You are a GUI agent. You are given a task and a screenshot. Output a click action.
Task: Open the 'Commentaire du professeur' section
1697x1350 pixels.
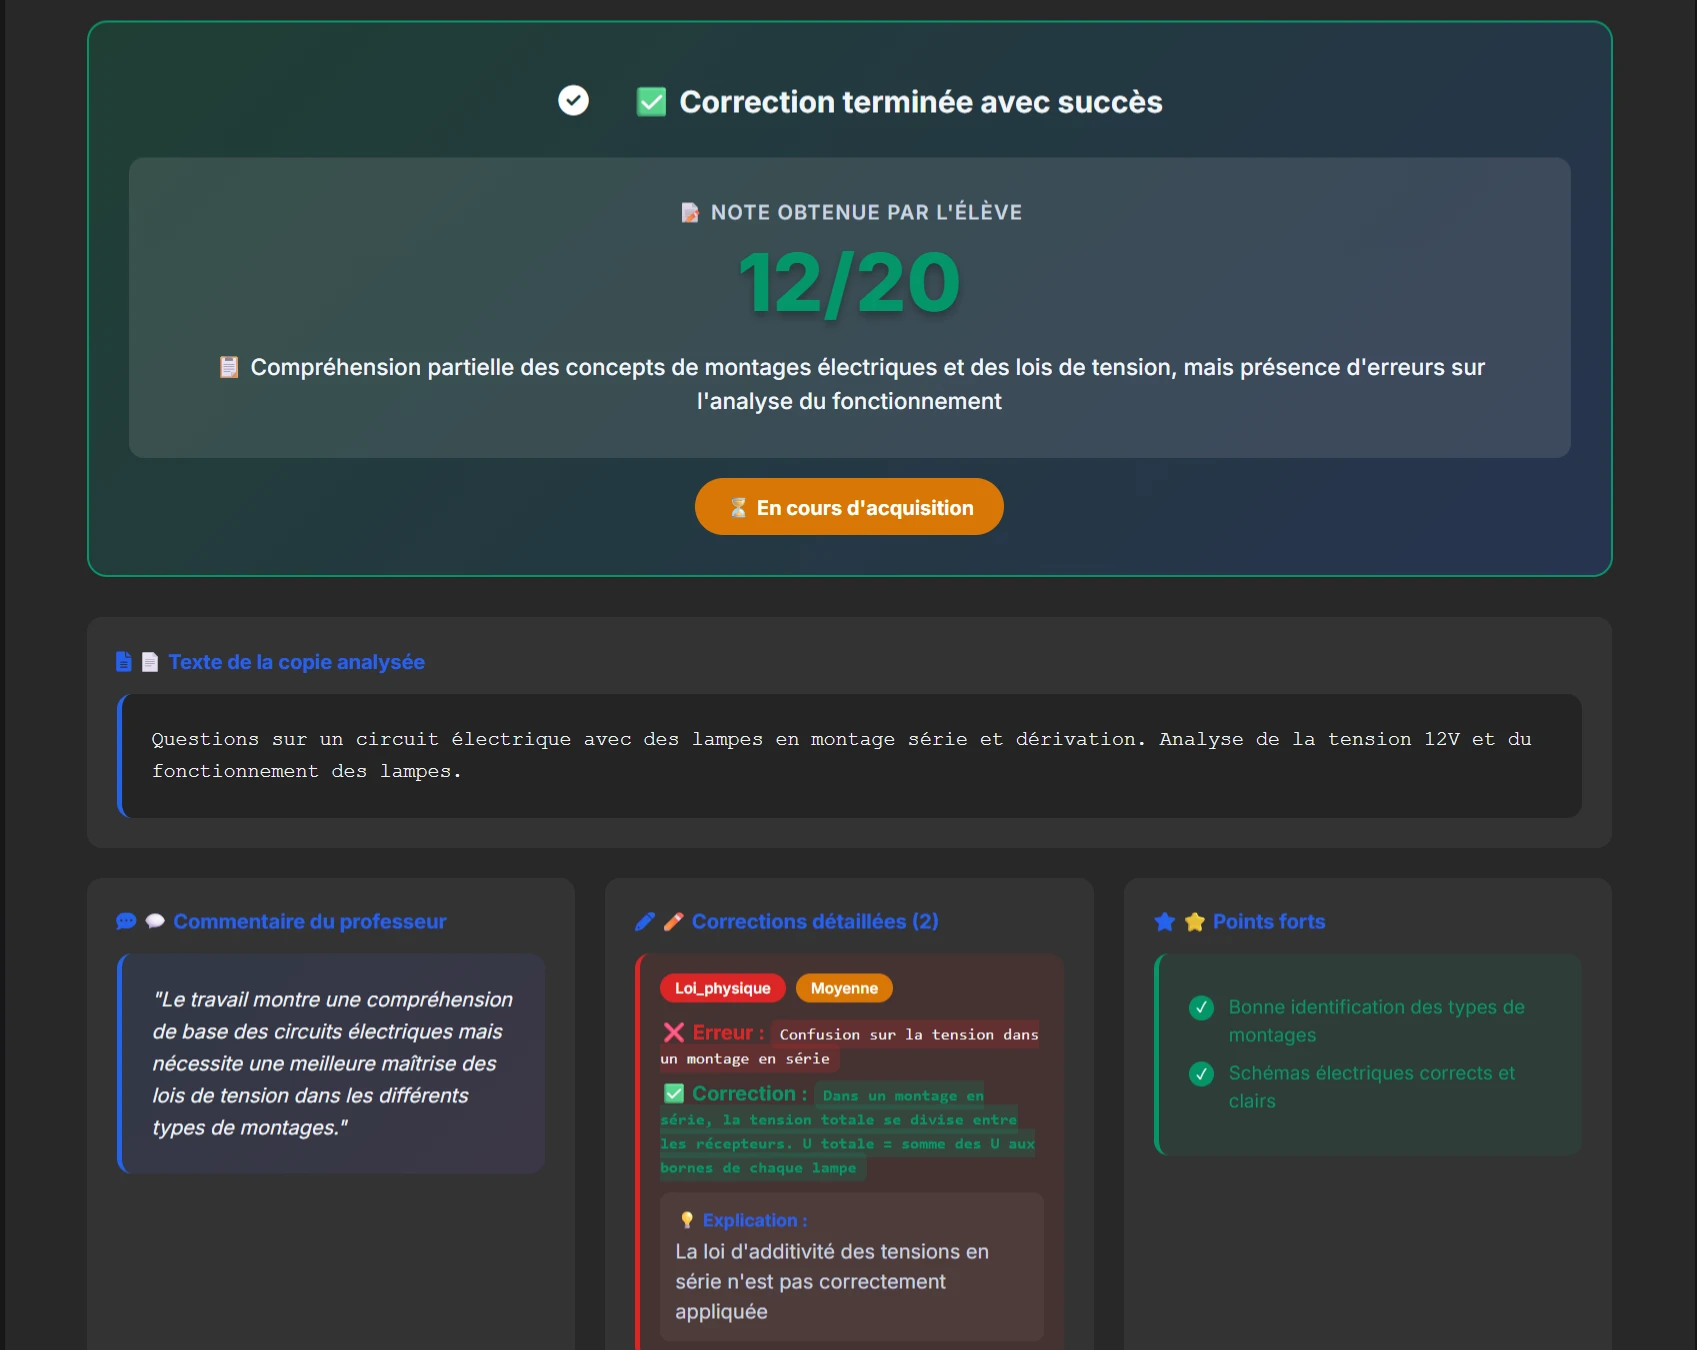[x=311, y=921]
